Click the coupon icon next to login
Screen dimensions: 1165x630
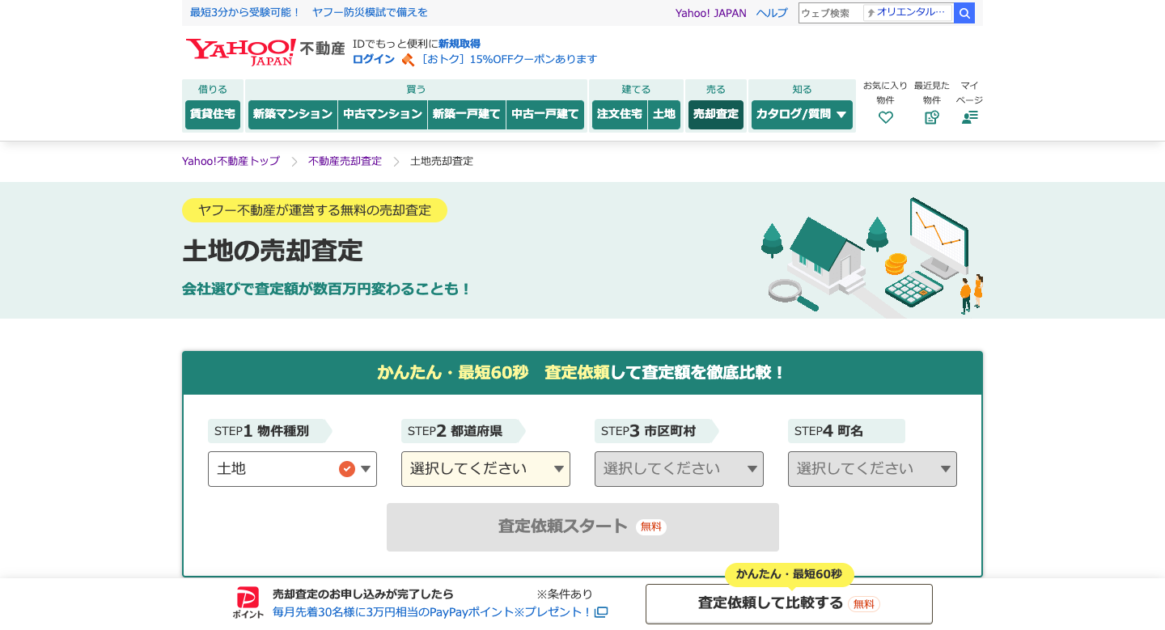click(407, 59)
